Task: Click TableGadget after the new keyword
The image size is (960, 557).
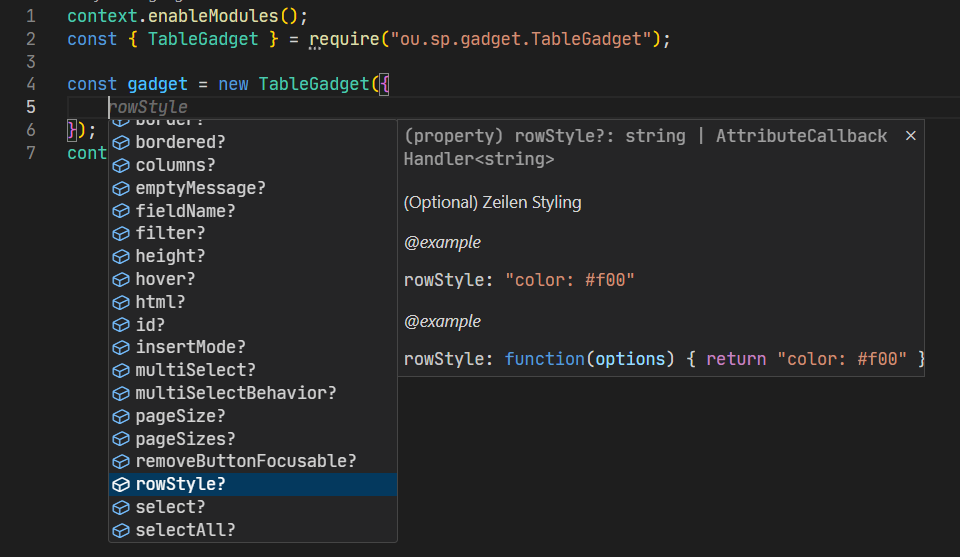Action: point(314,84)
